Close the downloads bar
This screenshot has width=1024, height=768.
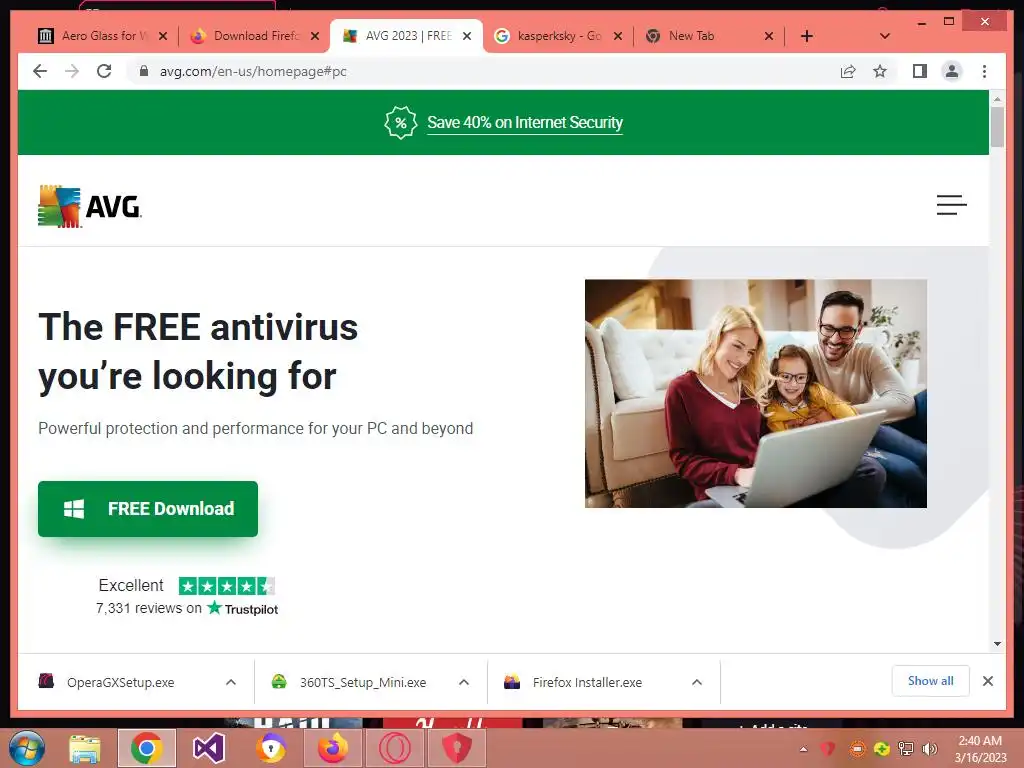(x=987, y=681)
